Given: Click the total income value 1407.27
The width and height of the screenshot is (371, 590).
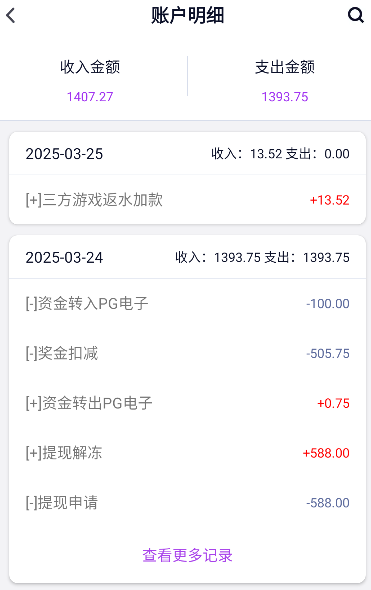Looking at the screenshot, I should coord(90,97).
